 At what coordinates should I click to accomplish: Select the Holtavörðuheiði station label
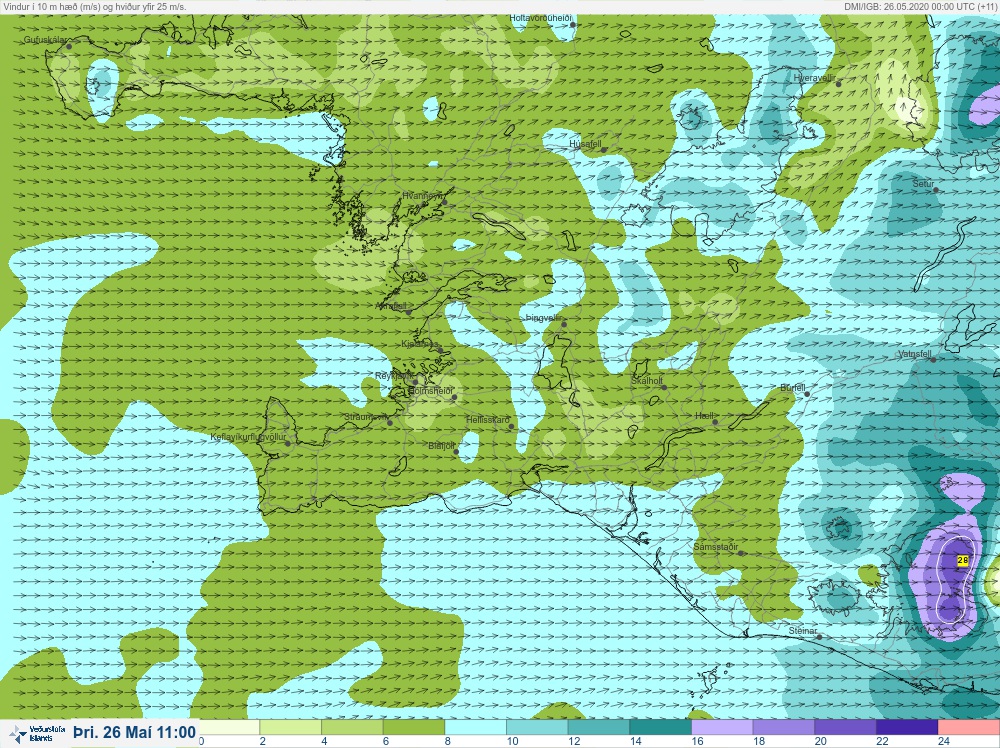[x=540, y=18]
